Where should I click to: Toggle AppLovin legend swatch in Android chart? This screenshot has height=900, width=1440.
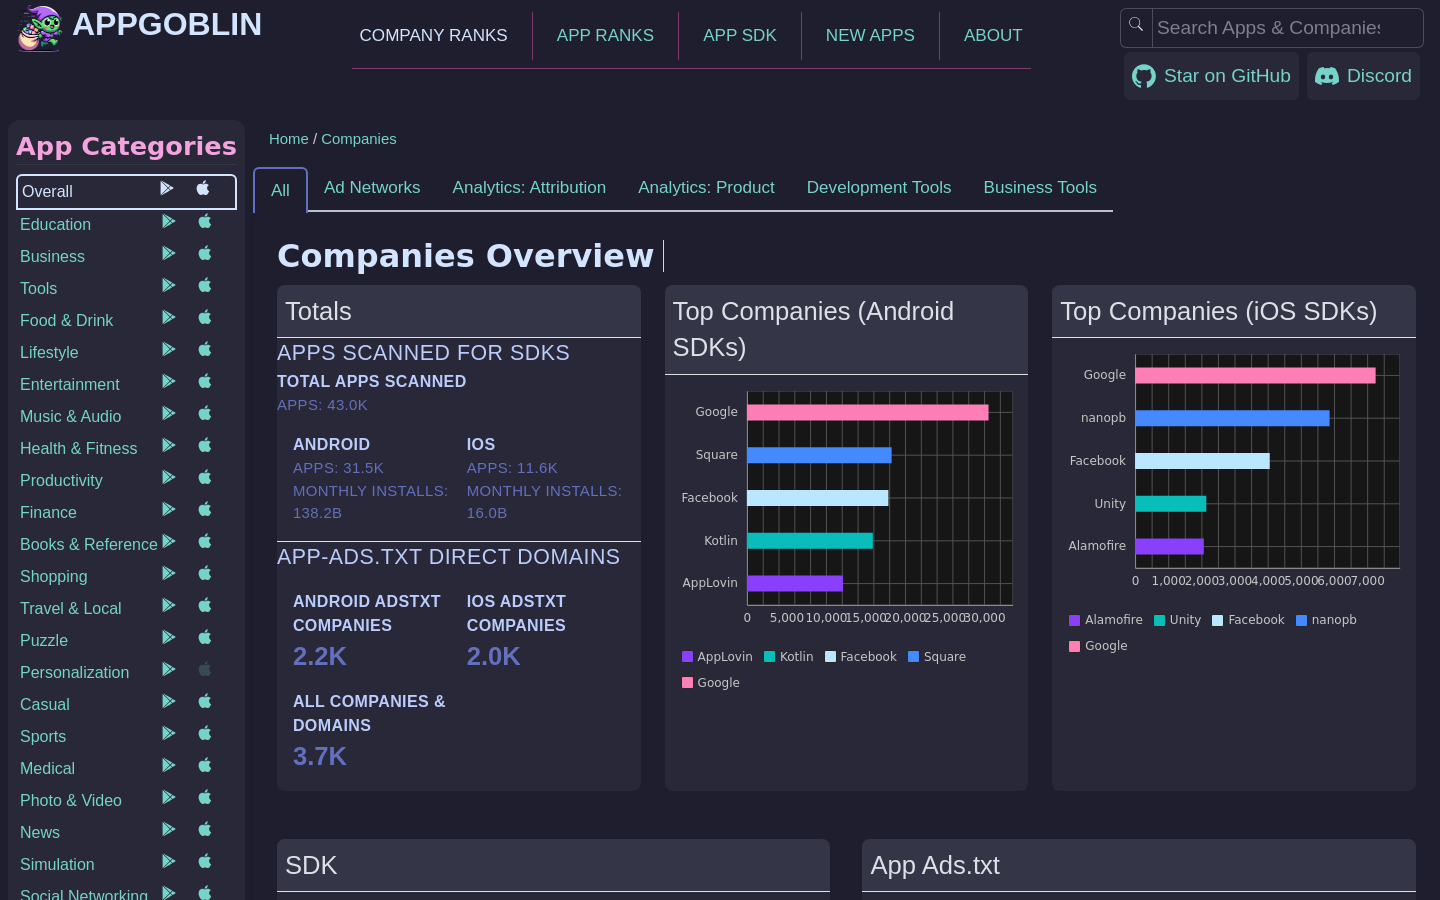click(x=687, y=657)
